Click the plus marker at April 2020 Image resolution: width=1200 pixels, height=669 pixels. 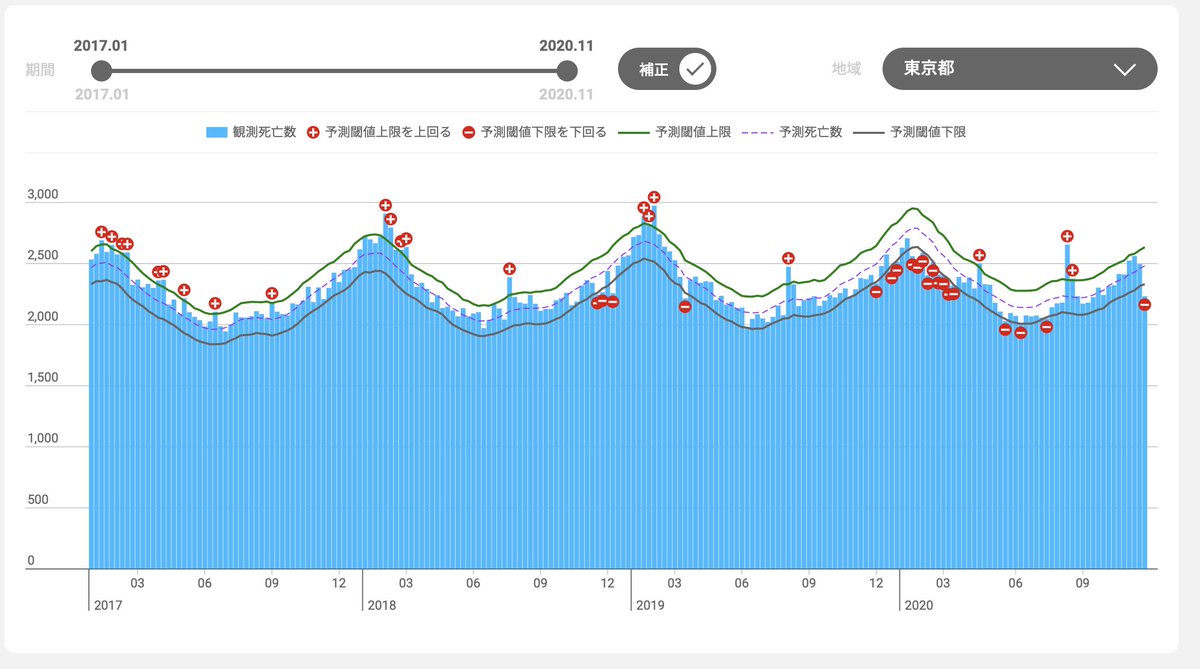click(979, 255)
